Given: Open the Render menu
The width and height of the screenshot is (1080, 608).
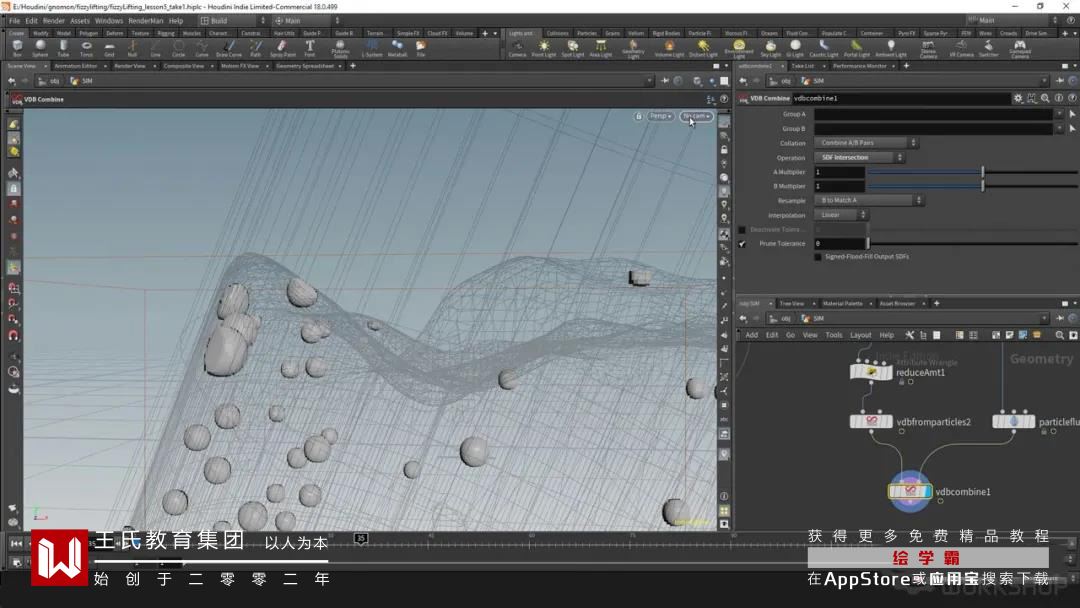Looking at the screenshot, I should pyautogui.click(x=54, y=20).
